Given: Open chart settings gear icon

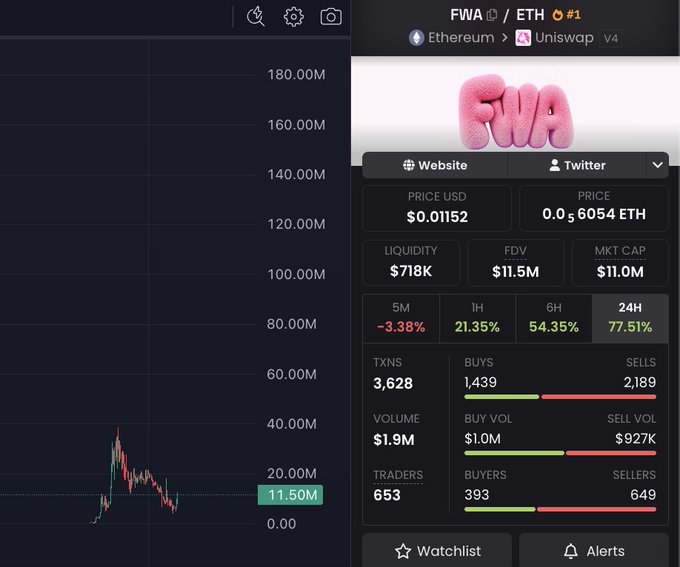Looking at the screenshot, I should (x=294, y=17).
